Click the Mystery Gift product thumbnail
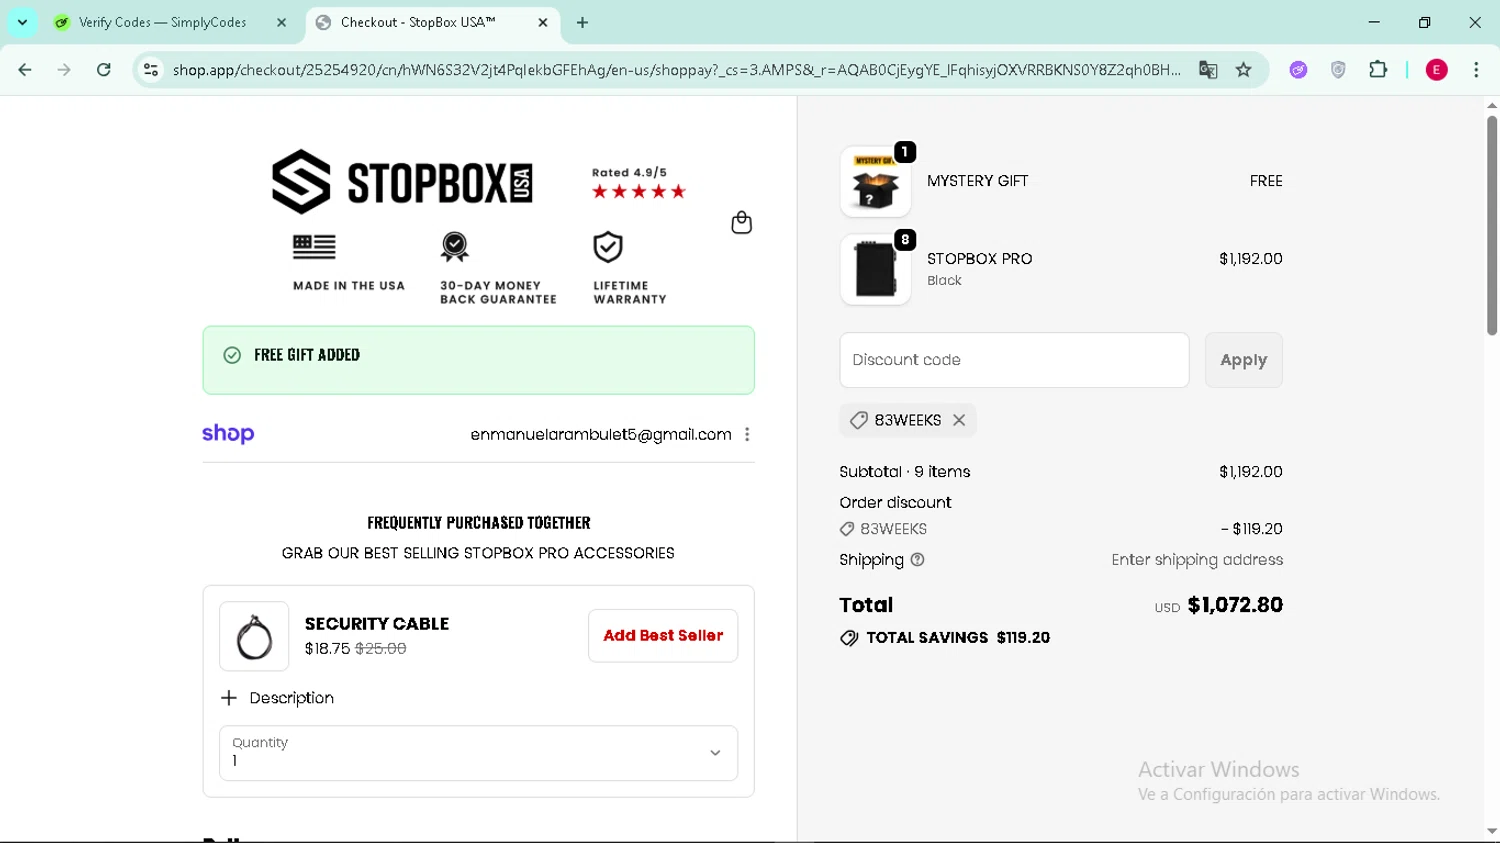Screen dimensions: 1500x843 point(875,182)
